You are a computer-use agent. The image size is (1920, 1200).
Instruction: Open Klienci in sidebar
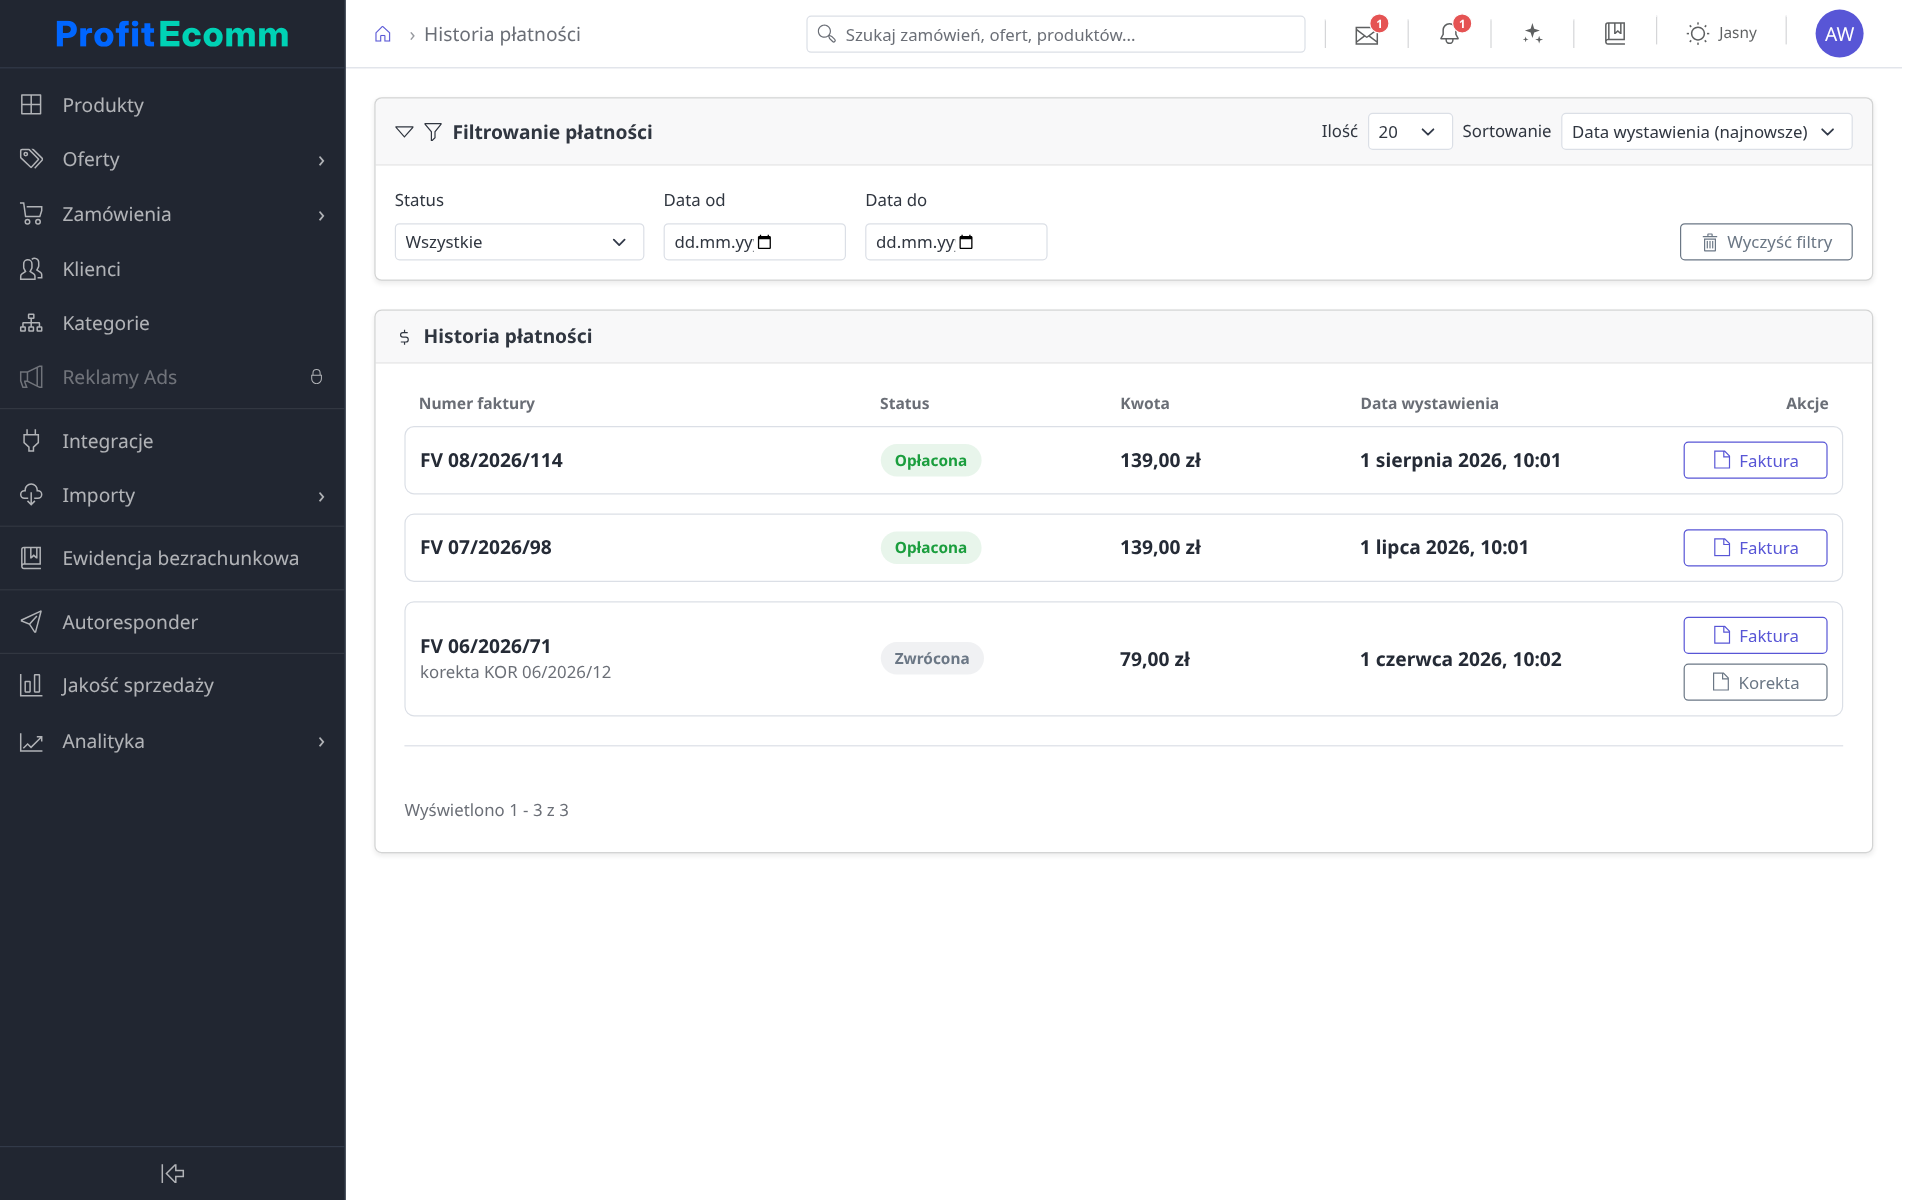[172, 269]
